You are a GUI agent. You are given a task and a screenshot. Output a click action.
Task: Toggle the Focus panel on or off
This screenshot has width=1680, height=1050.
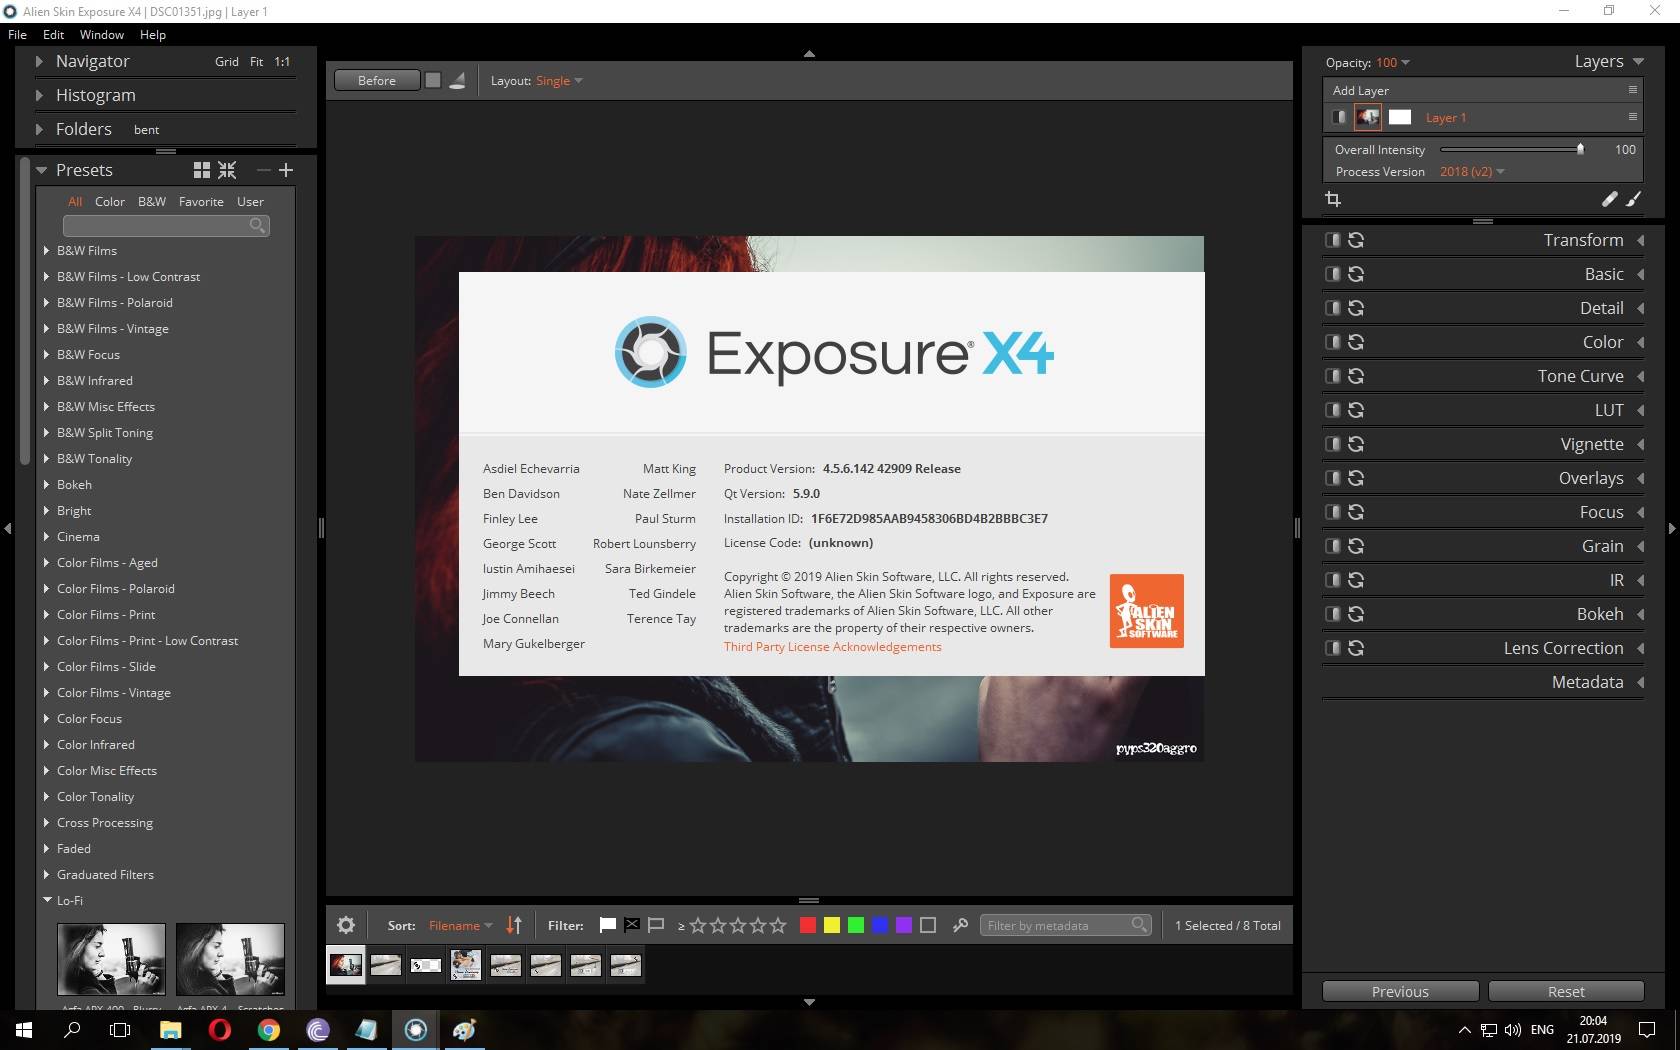[x=1332, y=512]
